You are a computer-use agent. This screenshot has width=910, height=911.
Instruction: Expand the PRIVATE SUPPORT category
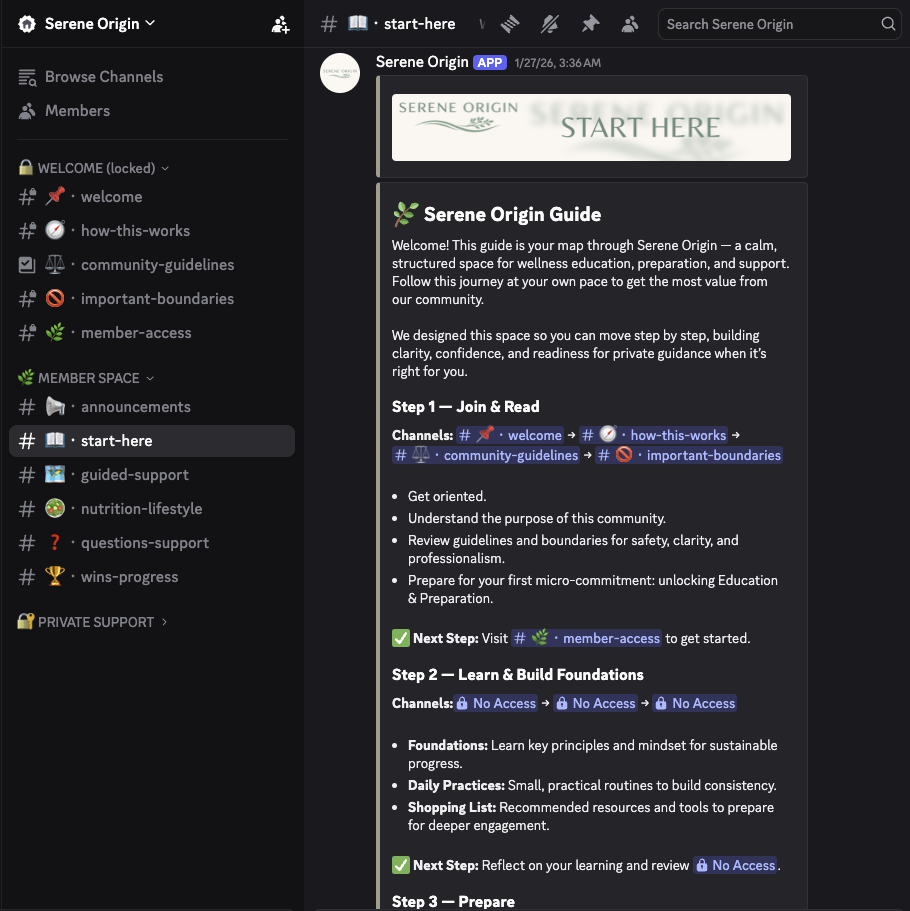pyautogui.click(x=91, y=621)
